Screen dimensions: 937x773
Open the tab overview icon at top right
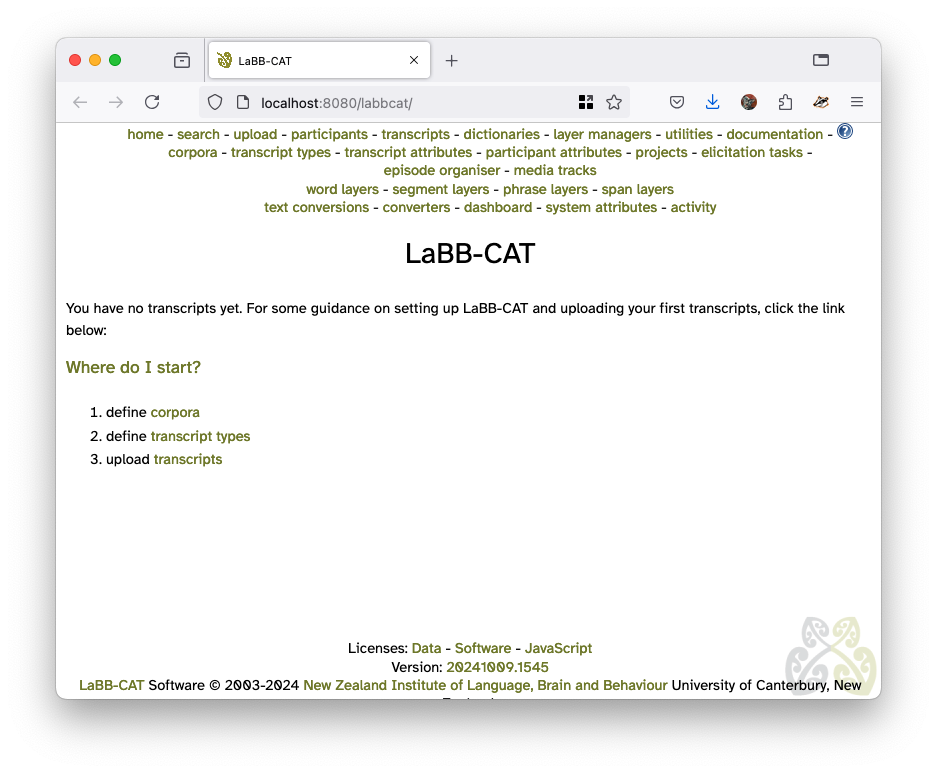pyautogui.click(x=821, y=60)
